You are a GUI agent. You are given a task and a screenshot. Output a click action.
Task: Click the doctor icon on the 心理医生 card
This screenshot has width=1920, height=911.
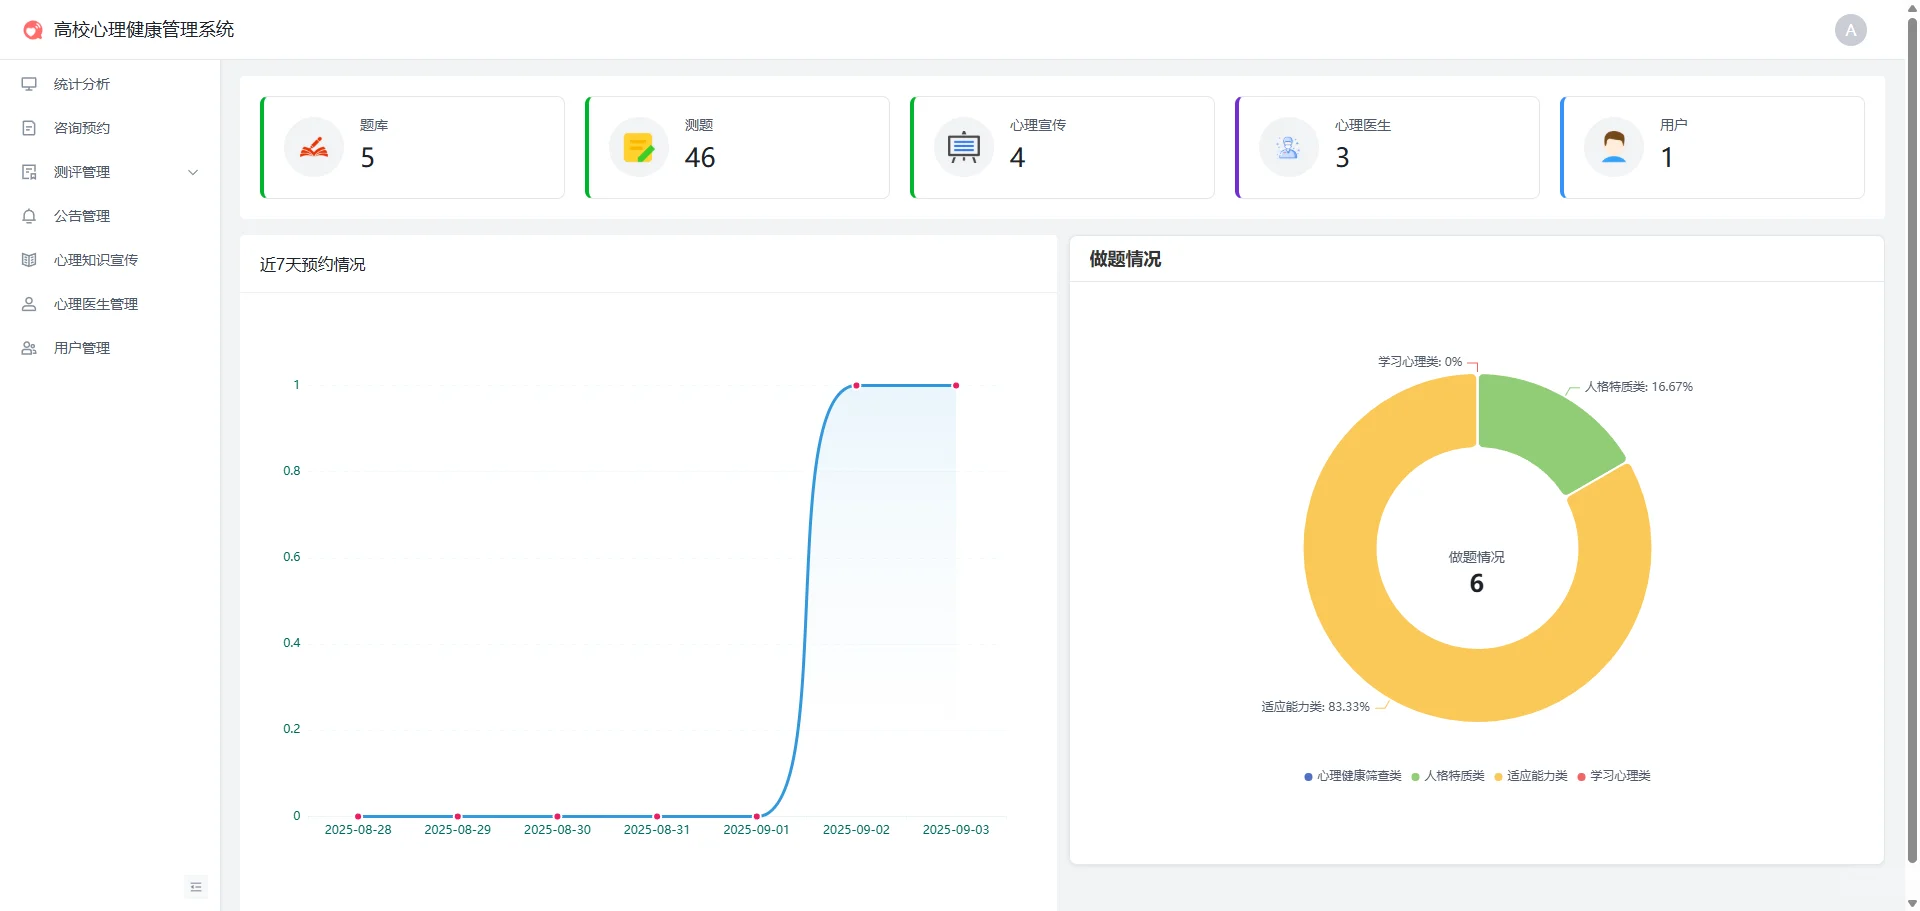pos(1288,146)
